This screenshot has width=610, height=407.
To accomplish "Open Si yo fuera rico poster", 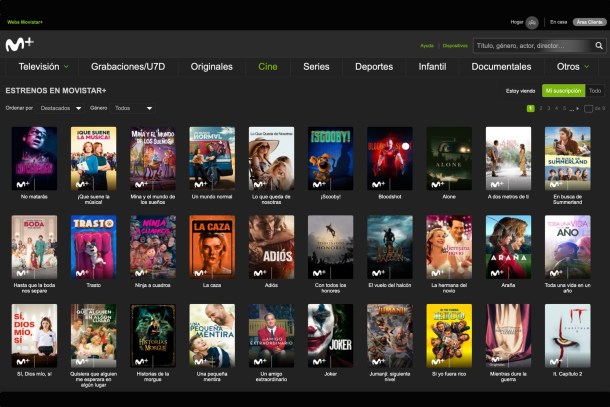I will tap(449, 336).
